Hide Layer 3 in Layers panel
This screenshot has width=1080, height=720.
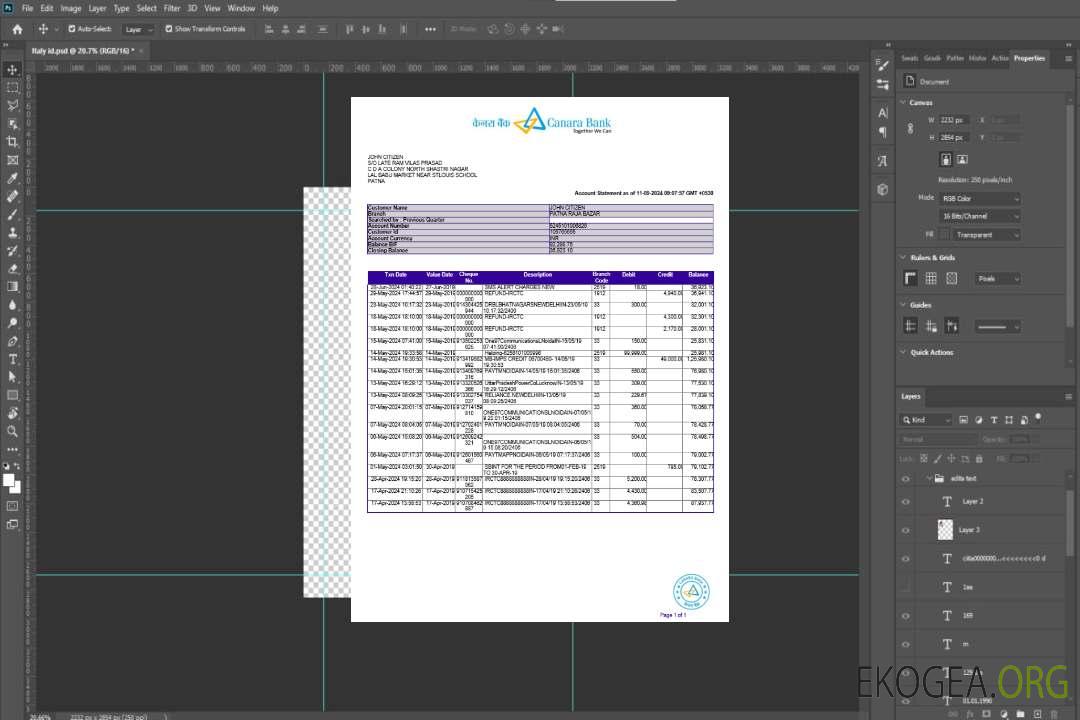coord(906,530)
